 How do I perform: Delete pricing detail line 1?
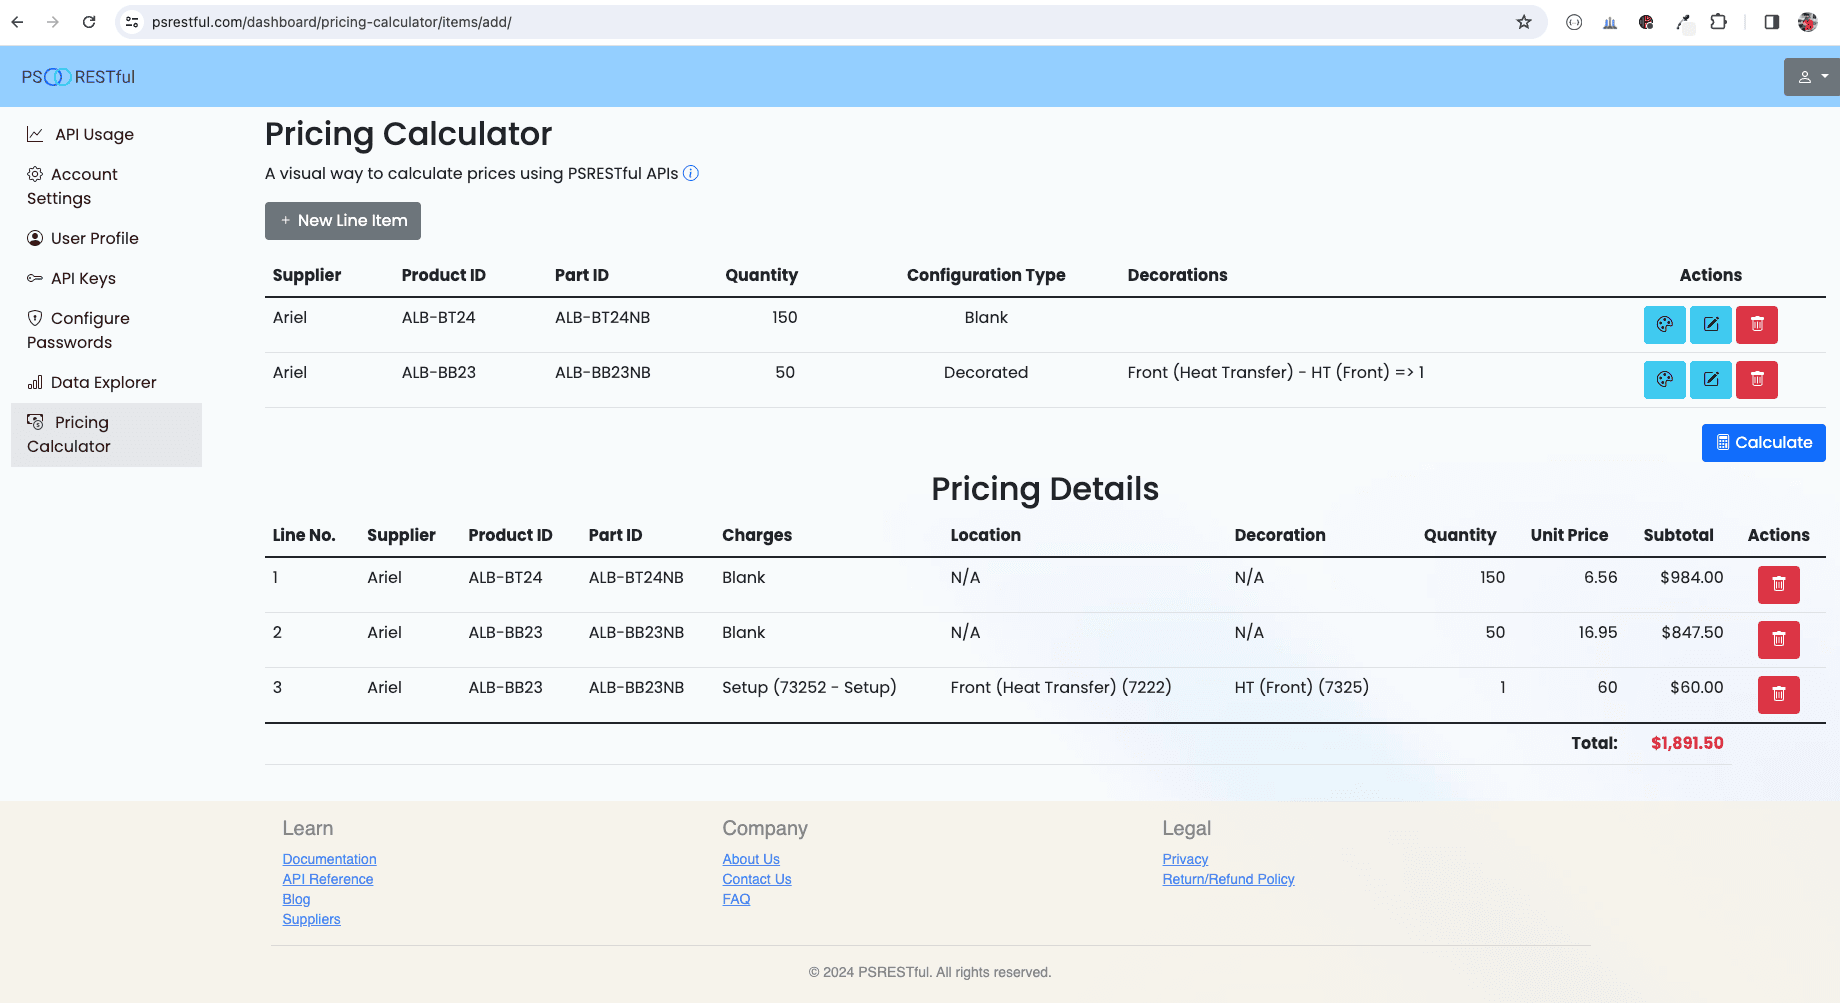coord(1778,585)
